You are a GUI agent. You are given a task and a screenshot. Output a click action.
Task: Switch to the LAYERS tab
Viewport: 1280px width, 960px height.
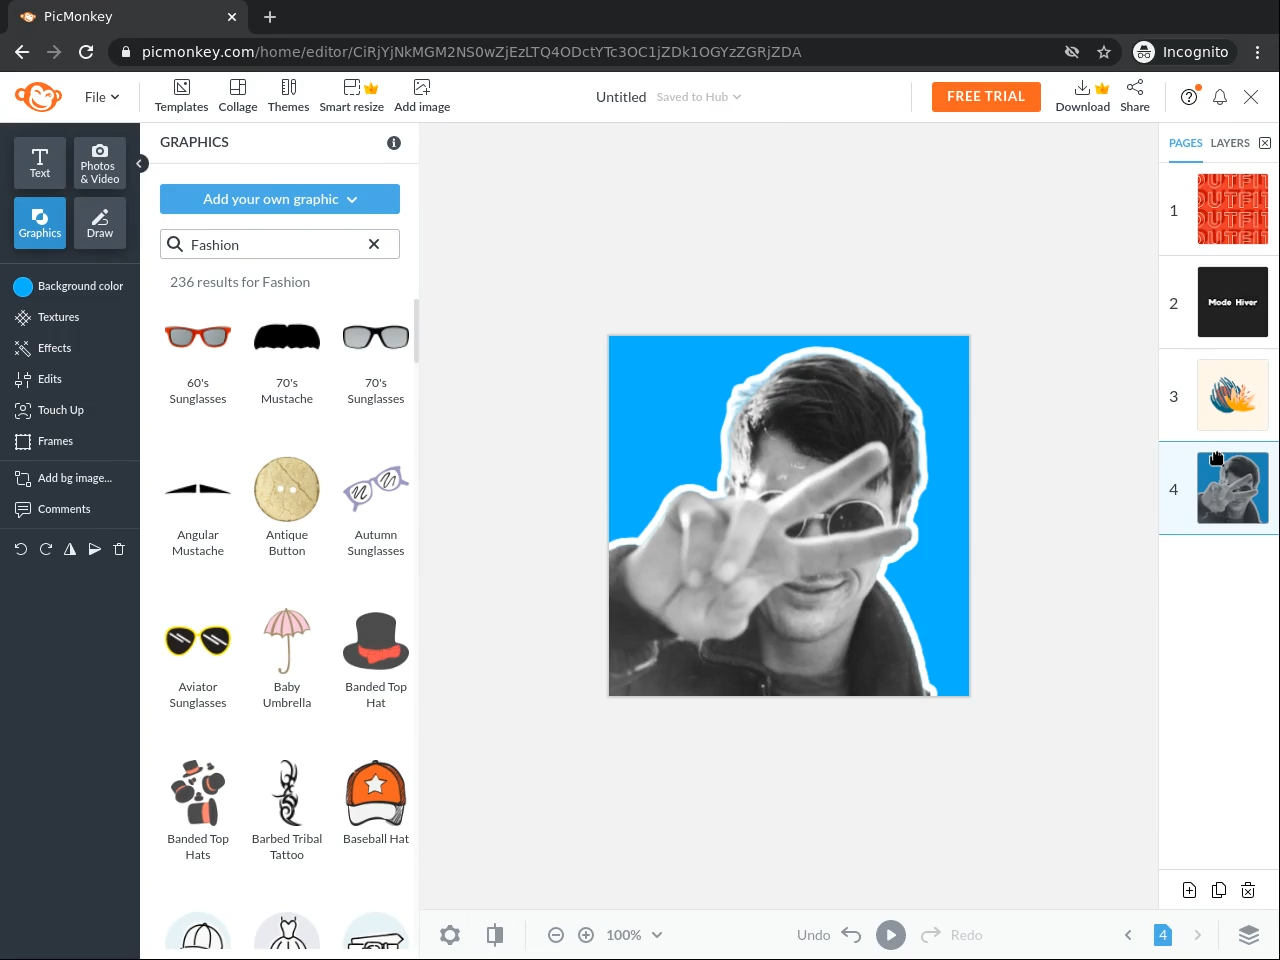1230,143
